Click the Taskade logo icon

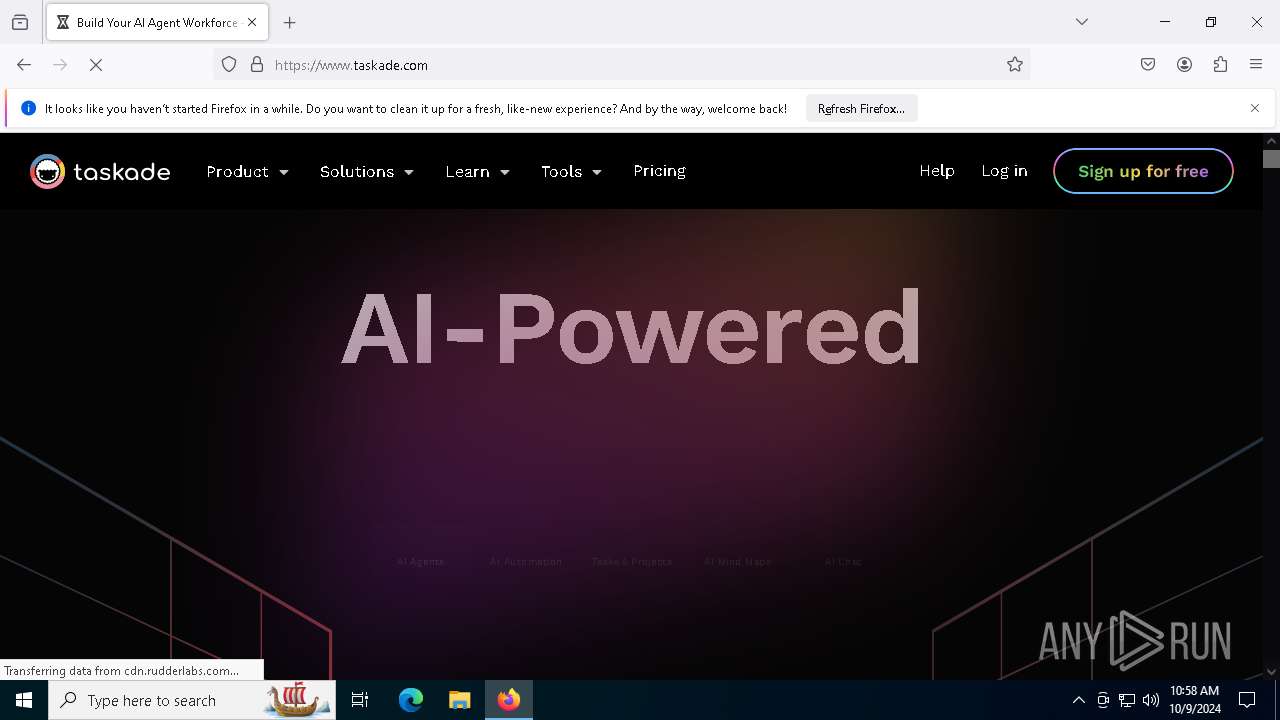[x=47, y=172]
